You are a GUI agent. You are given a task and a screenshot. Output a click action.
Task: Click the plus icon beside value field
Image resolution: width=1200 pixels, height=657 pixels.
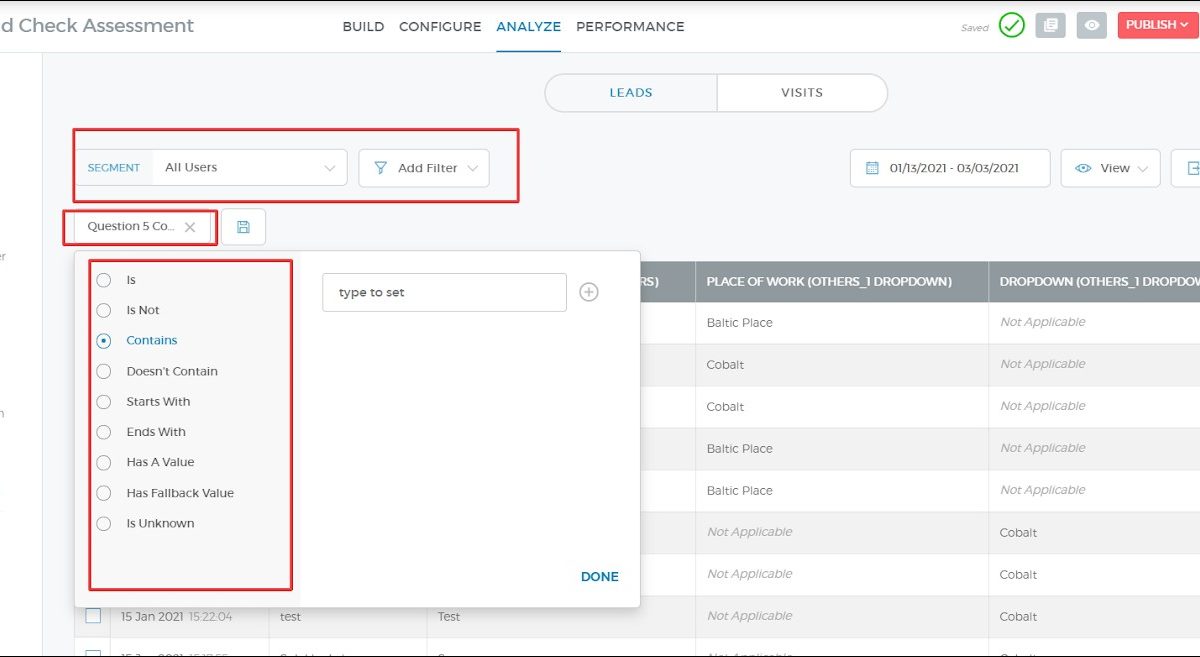(x=589, y=292)
